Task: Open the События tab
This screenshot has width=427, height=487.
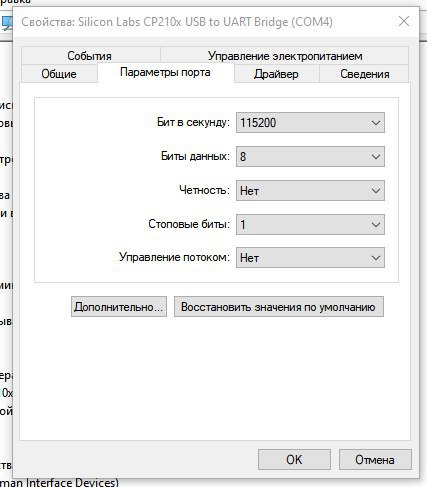Action: pos(90,56)
